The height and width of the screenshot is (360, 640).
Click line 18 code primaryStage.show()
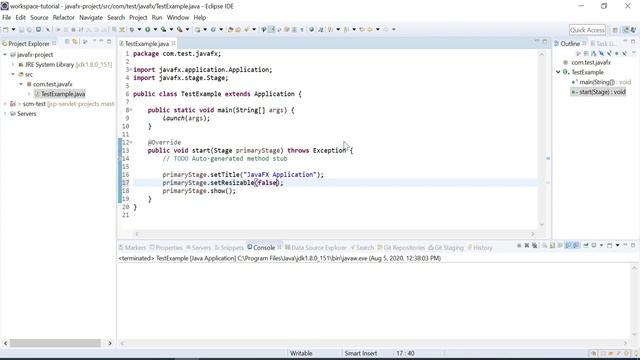(x=199, y=191)
